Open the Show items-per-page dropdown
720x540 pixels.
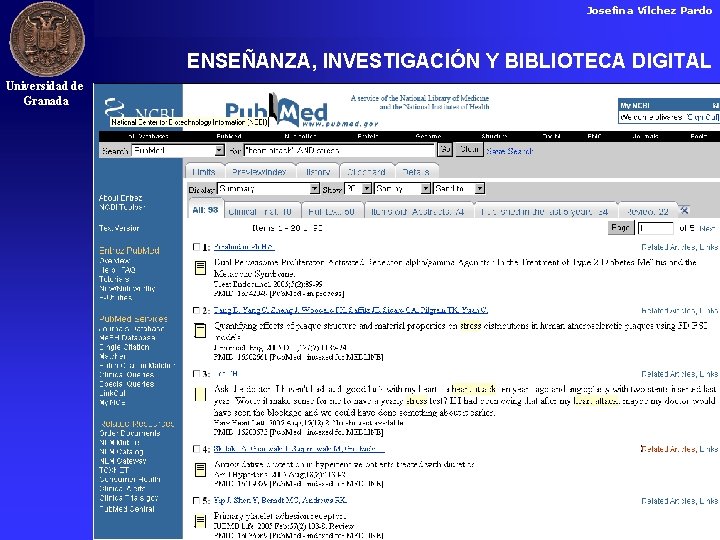pos(358,188)
